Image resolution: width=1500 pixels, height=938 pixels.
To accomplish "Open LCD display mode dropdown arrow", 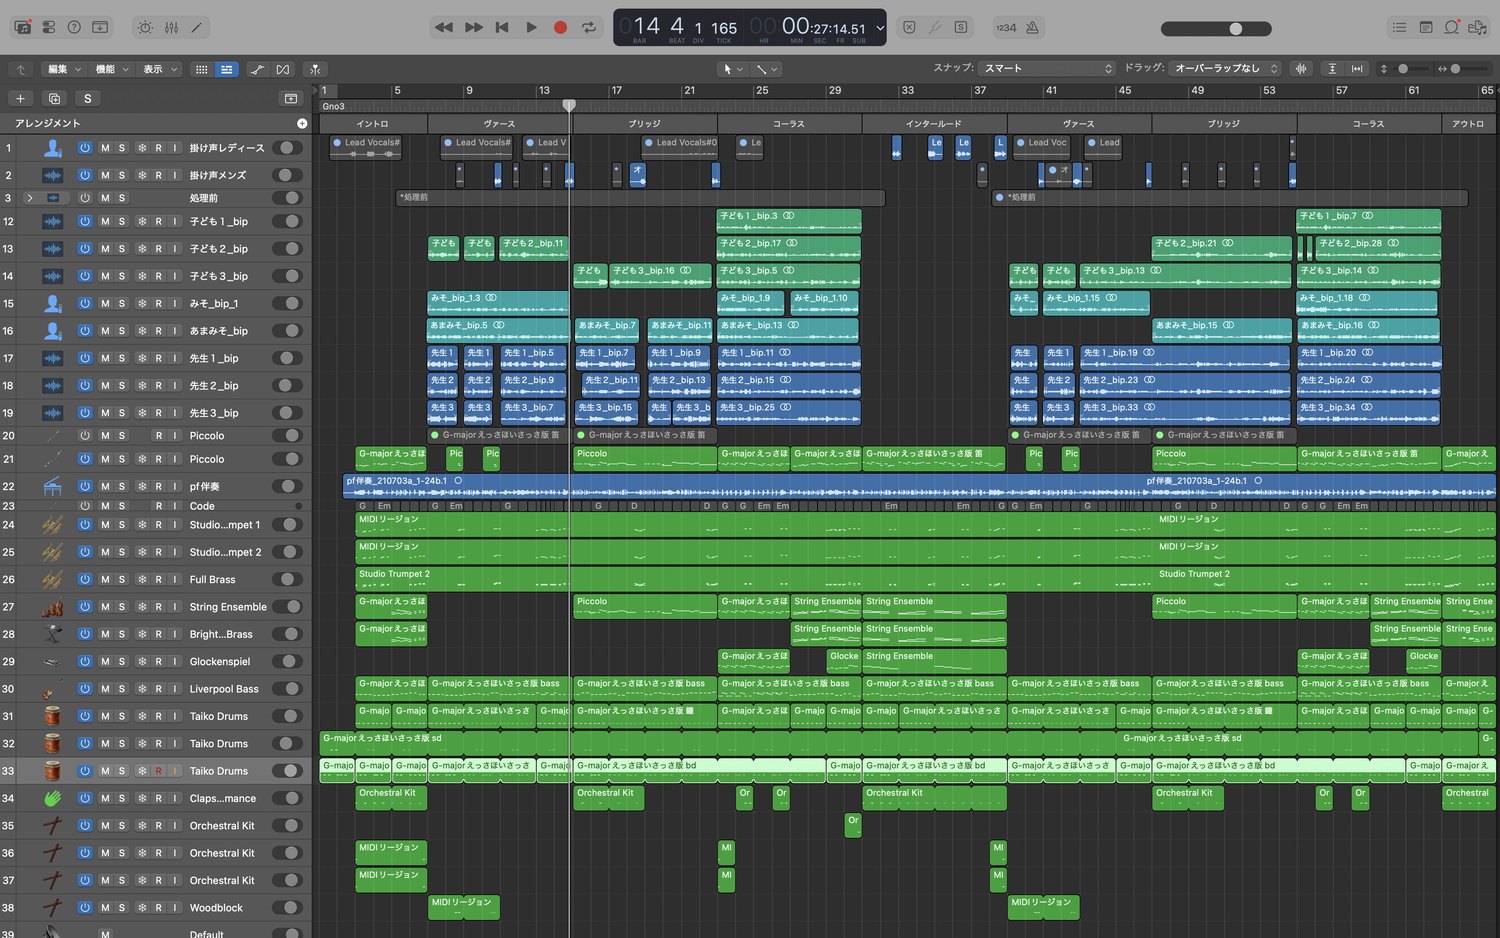I will pos(880,28).
